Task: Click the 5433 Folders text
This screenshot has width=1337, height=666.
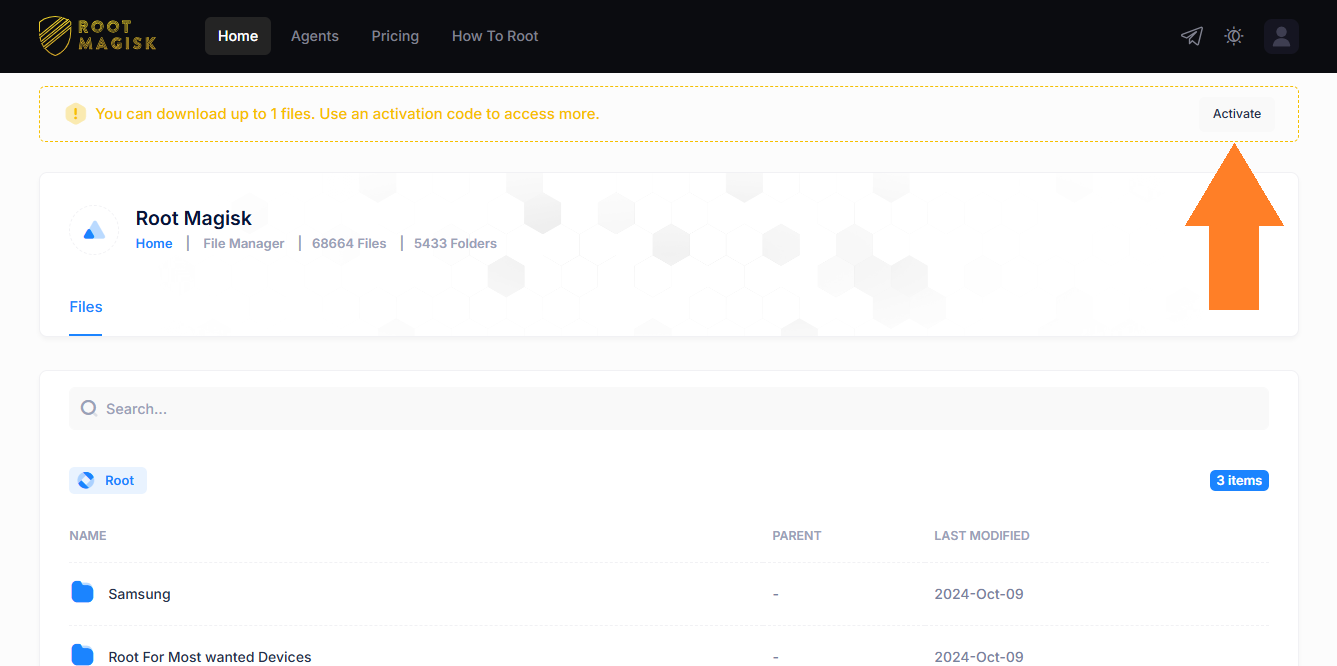Action: (x=455, y=243)
